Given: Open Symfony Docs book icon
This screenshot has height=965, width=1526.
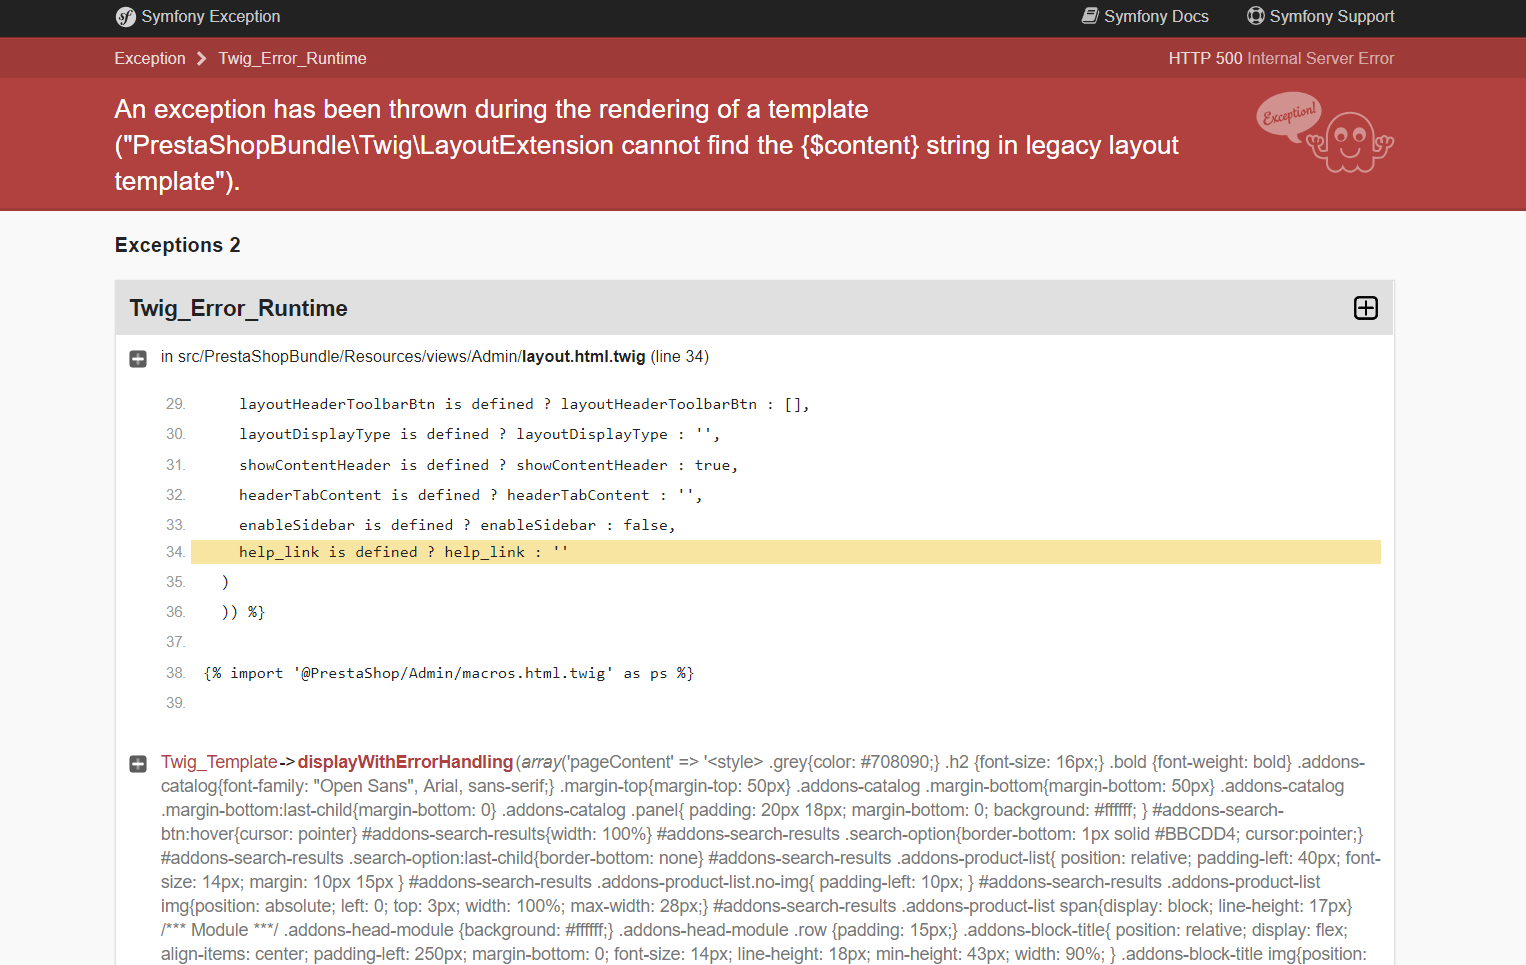Looking at the screenshot, I should [1090, 16].
